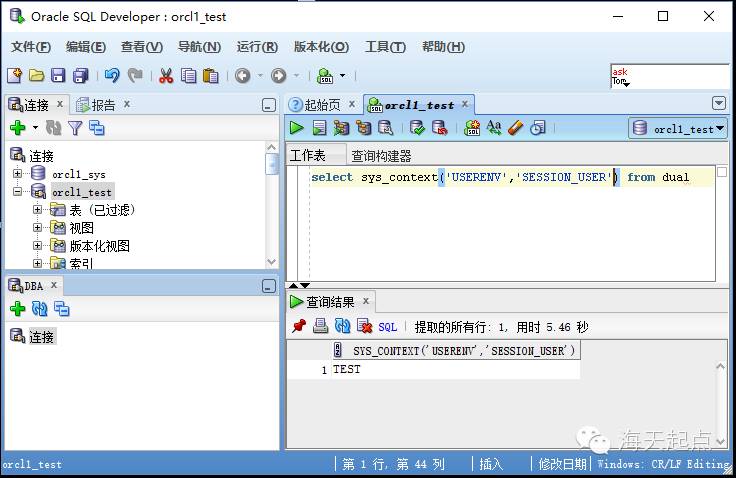The height and width of the screenshot is (478, 736).
Task: Click the SQL History clock icon
Action: point(538,128)
